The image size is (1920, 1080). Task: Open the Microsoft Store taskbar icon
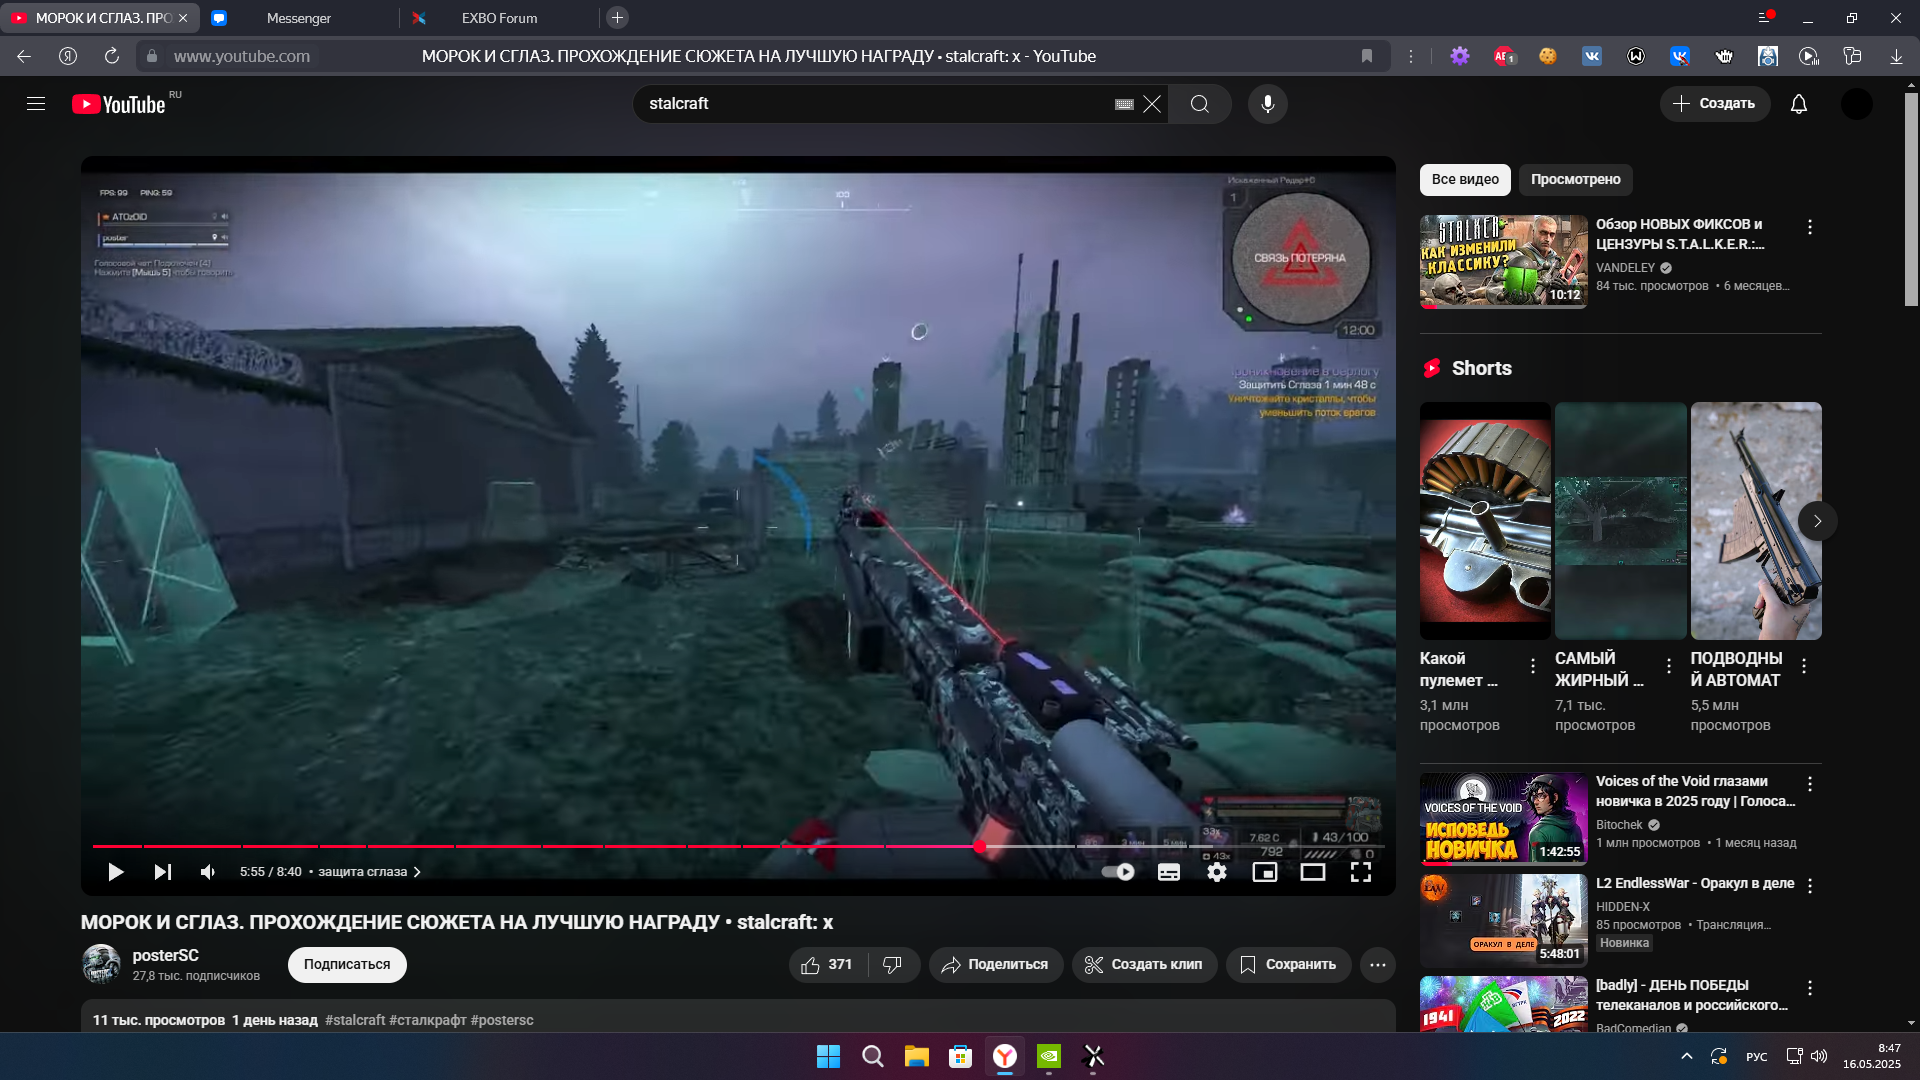pos(960,1056)
